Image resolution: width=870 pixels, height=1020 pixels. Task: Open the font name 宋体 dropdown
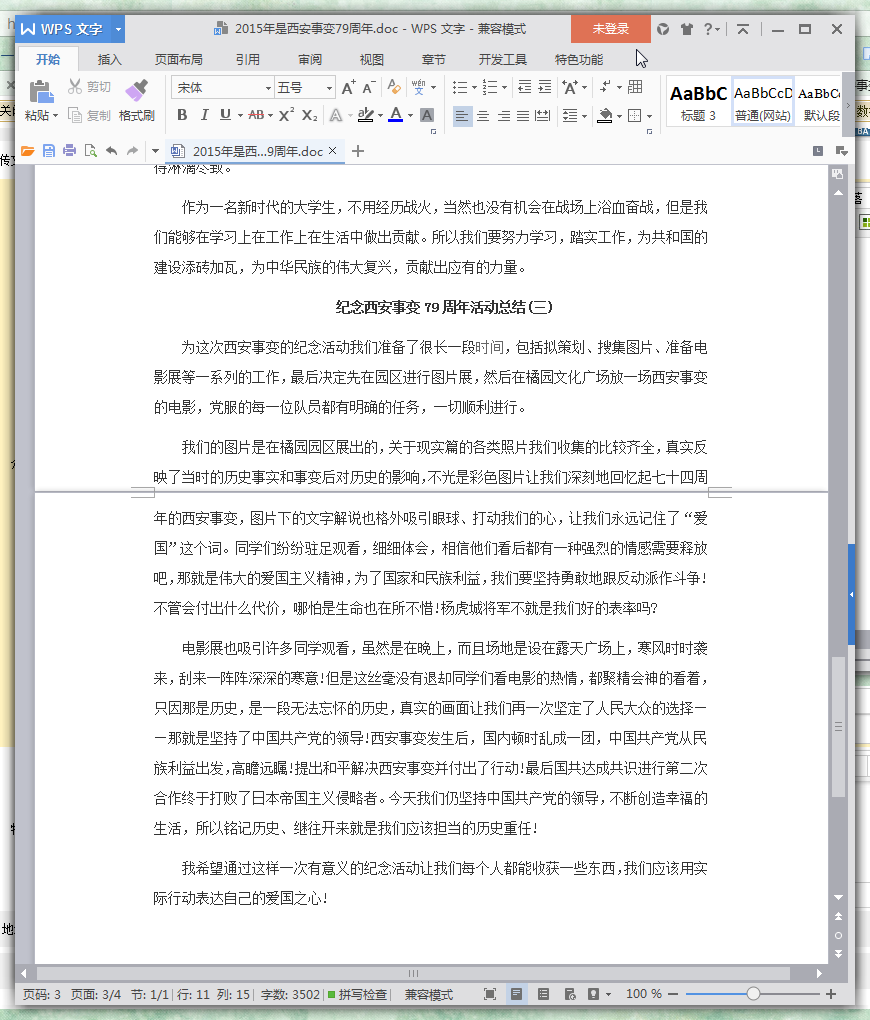point(267,88)
